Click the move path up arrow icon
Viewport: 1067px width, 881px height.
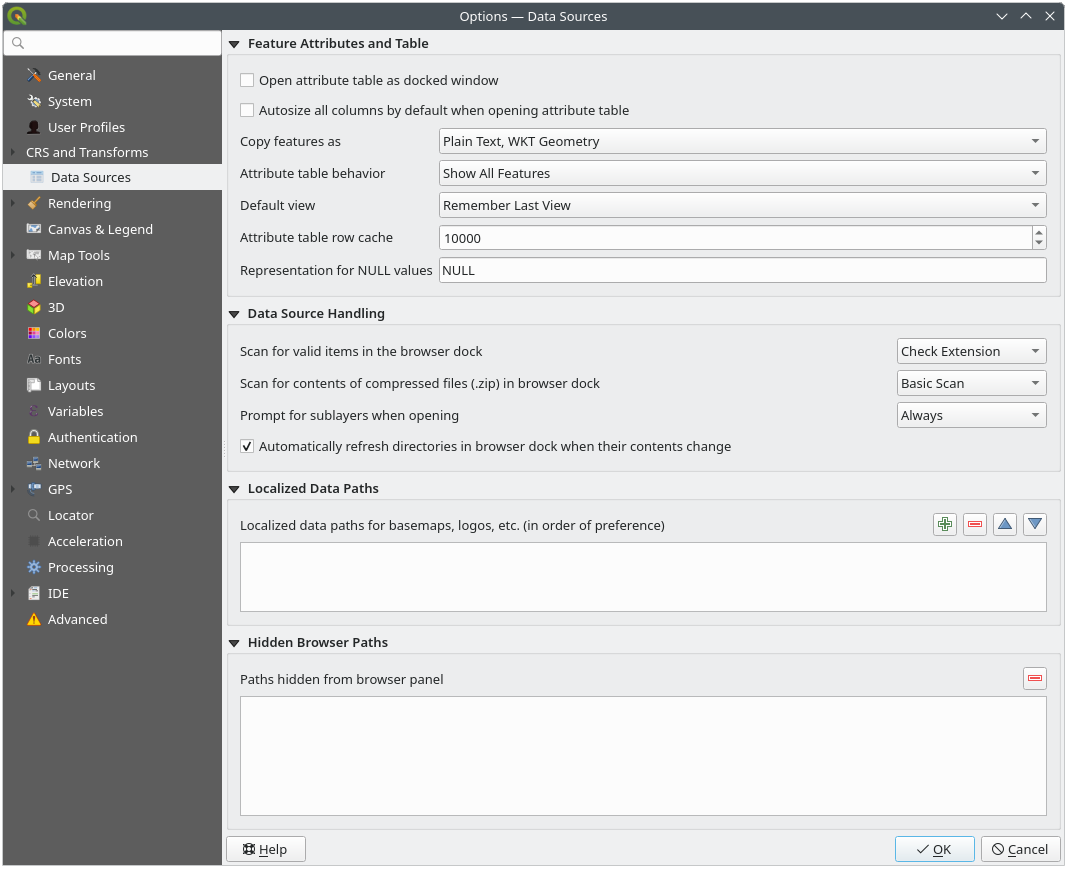pos(1005,524)
